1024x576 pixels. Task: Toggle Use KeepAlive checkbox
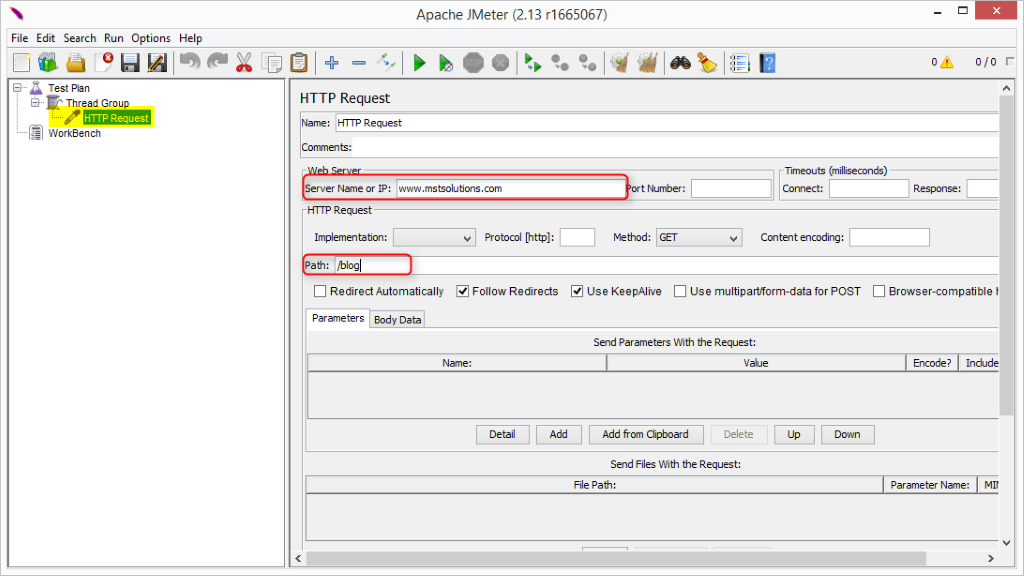(x=577, y=291)
